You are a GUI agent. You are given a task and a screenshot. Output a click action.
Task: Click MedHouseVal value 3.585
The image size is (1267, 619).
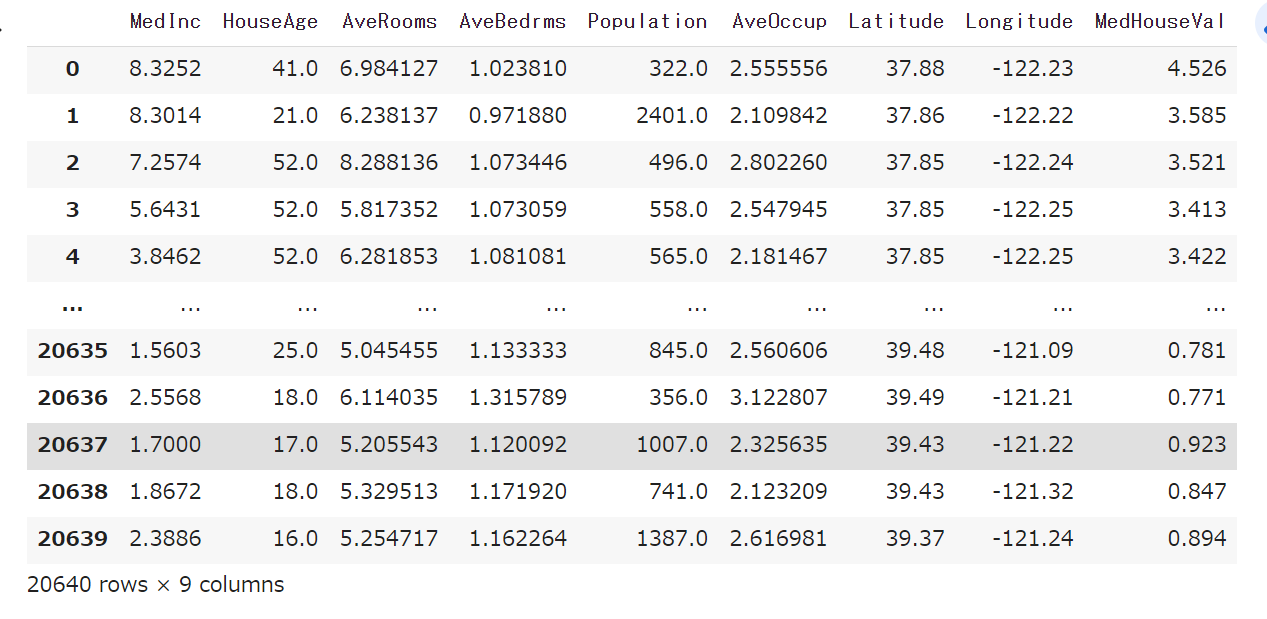click(1197, 116)
